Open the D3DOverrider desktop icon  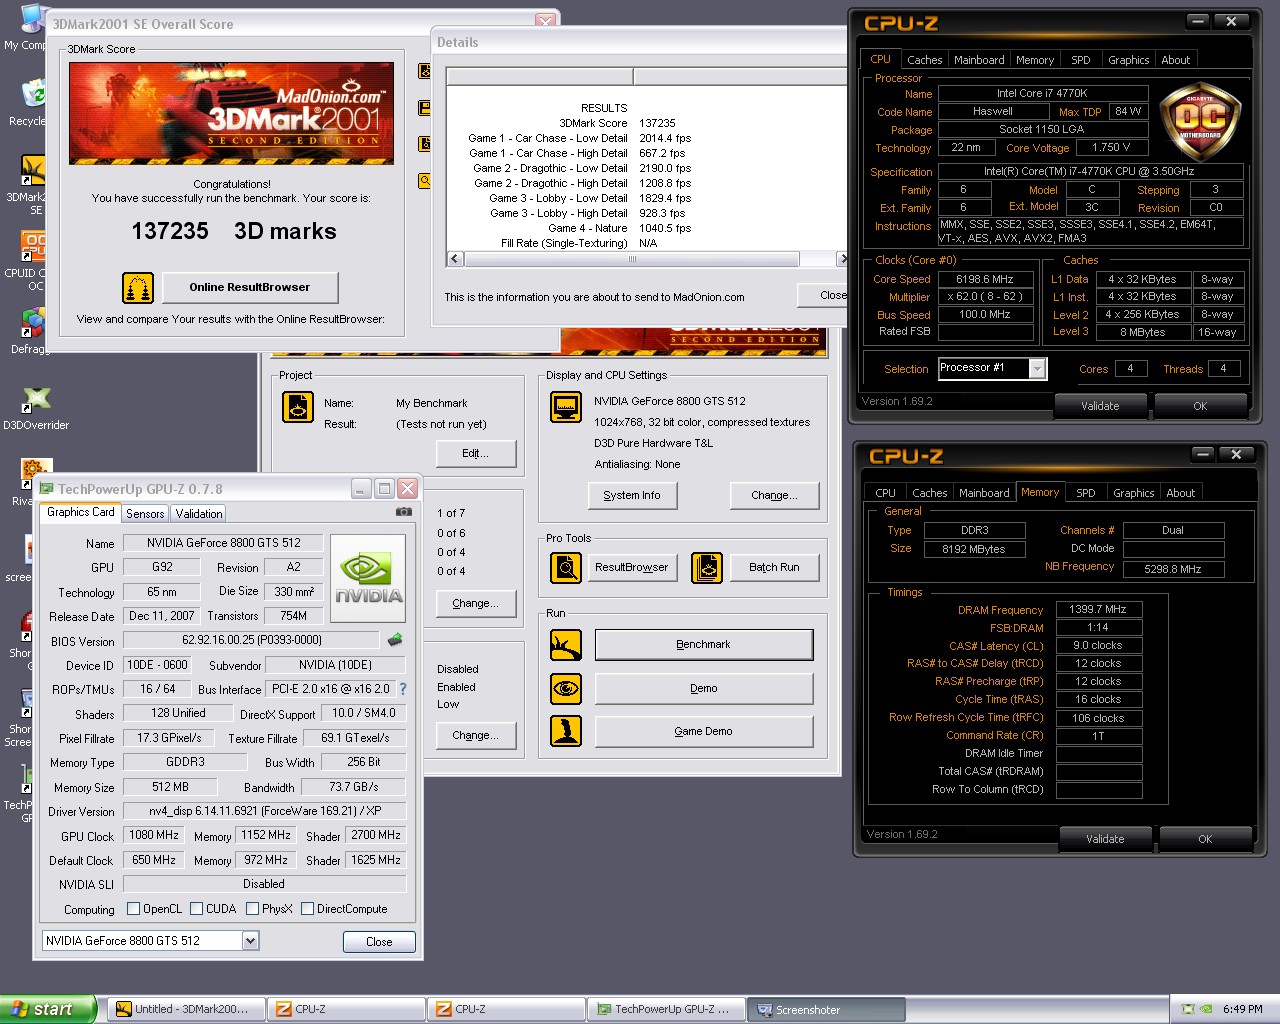[x=36, y=400]
